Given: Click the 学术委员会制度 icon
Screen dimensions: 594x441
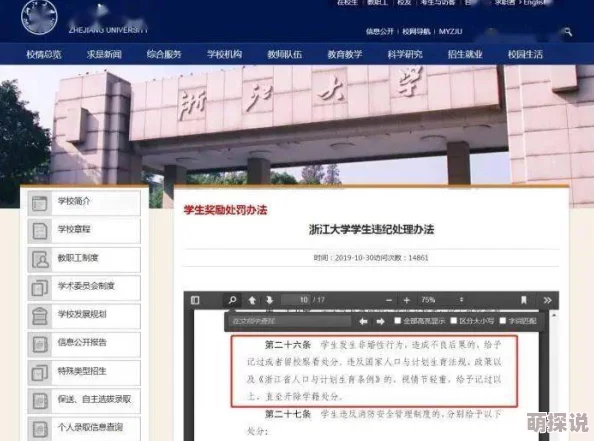Looking at the screenshot, I should [40, 288].
